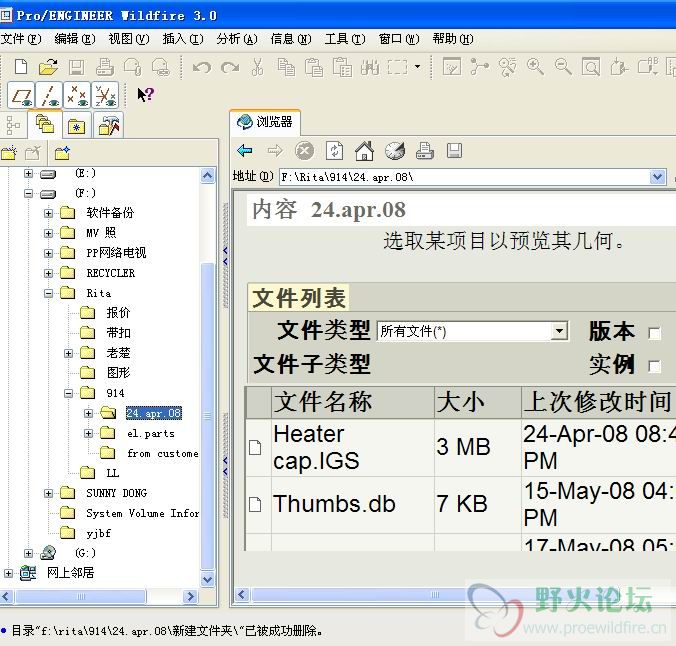This screenshot has width=676, height=646.
Task: Open the 工具(T) menu
Action: coord(344,39)
